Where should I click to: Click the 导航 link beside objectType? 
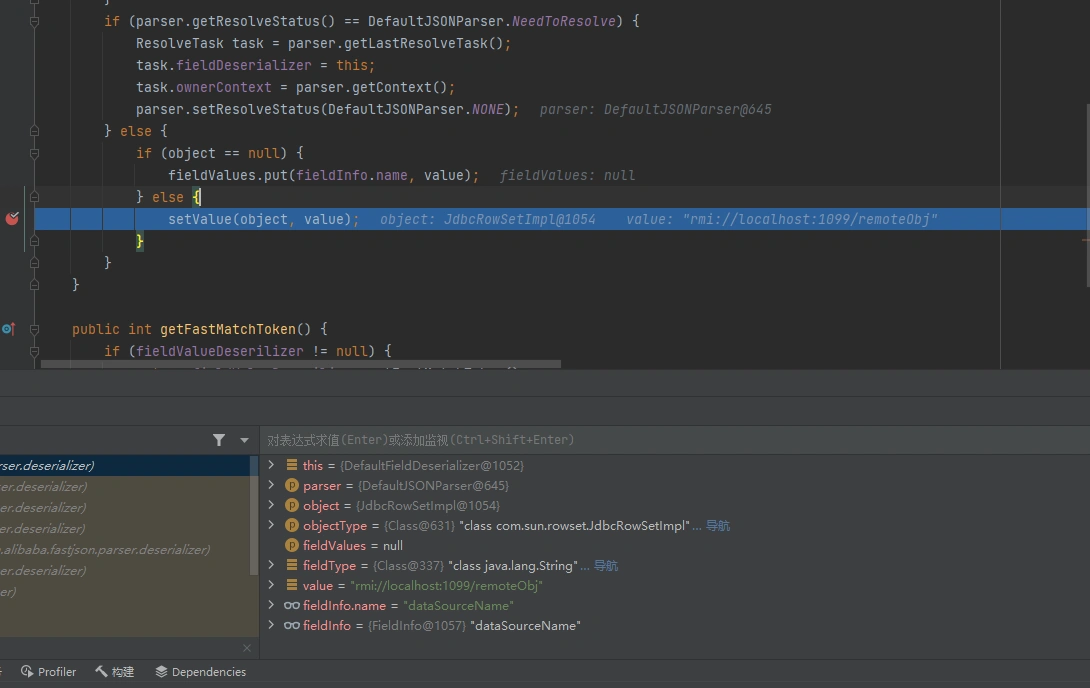pos(717,526)
